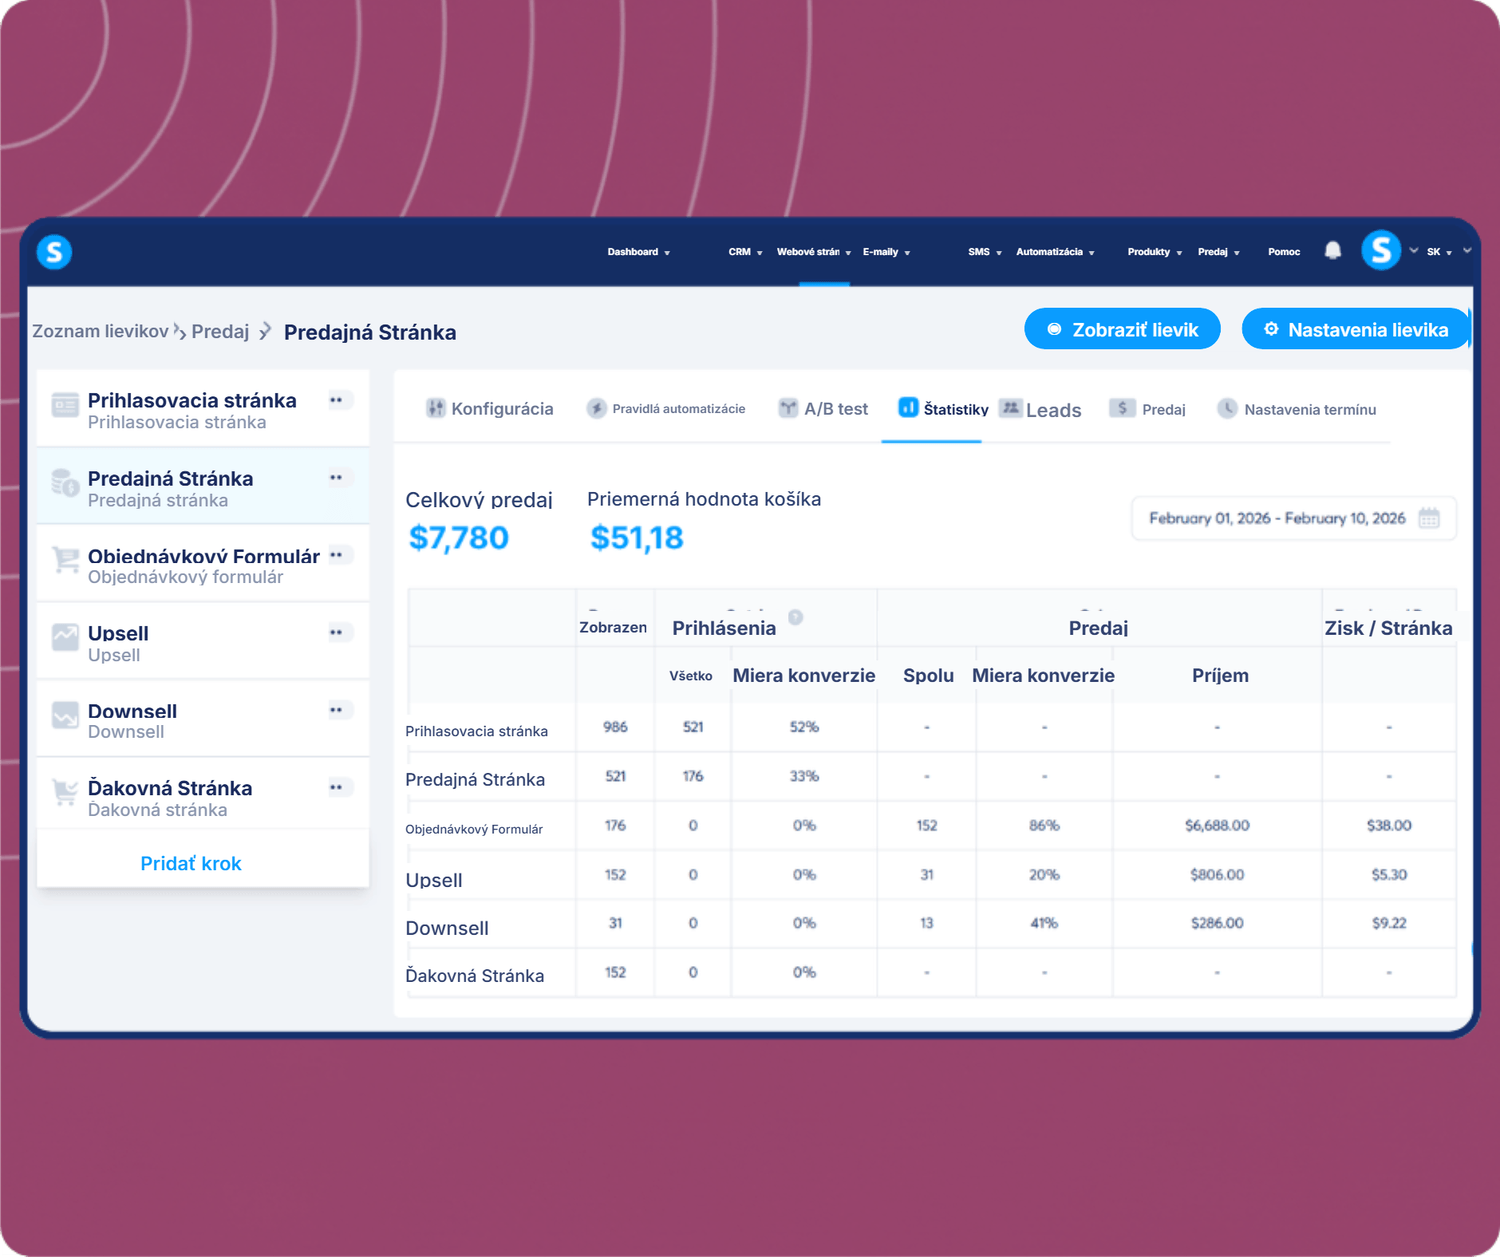The width and height of the screenshot is (1500, 1257).
Task: Open the notifications bell
Action: pyautogui.click(x=1332, y=251)
